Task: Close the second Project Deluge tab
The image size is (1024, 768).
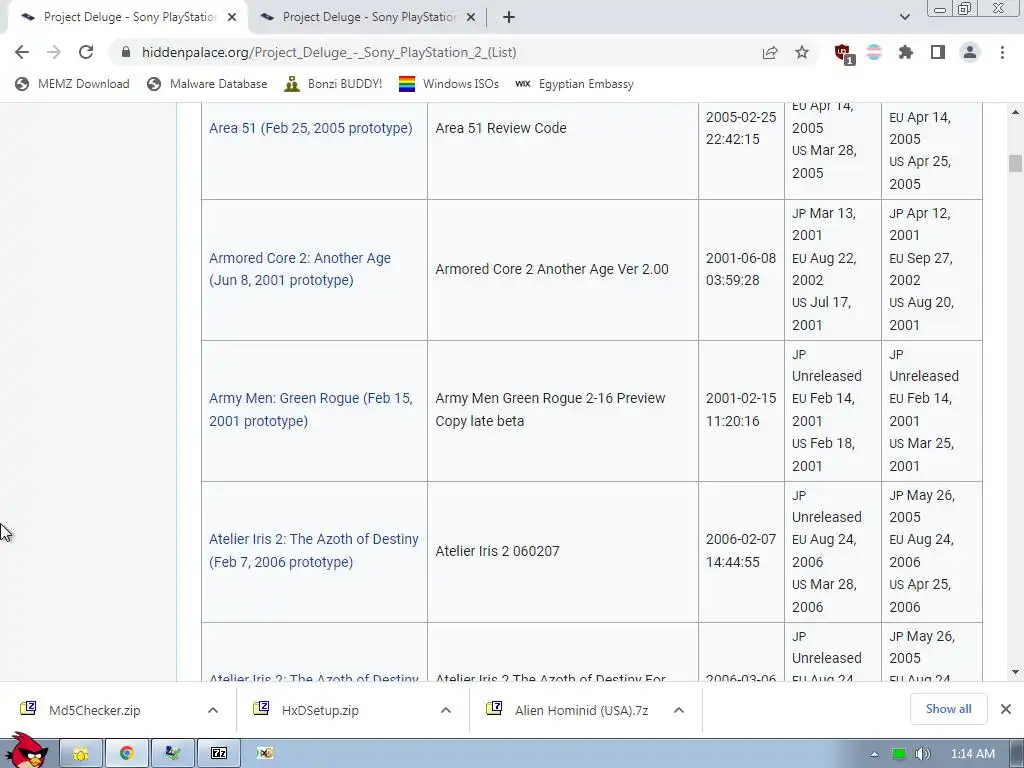Action: (471, 18)
